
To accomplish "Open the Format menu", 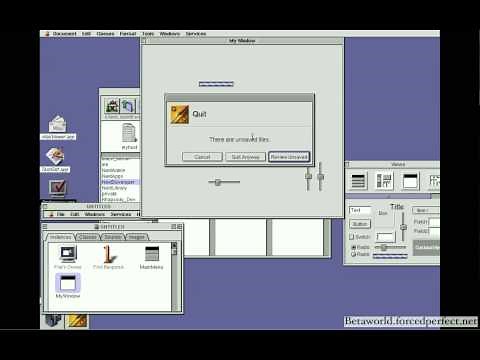I will [x=128, y=34].
